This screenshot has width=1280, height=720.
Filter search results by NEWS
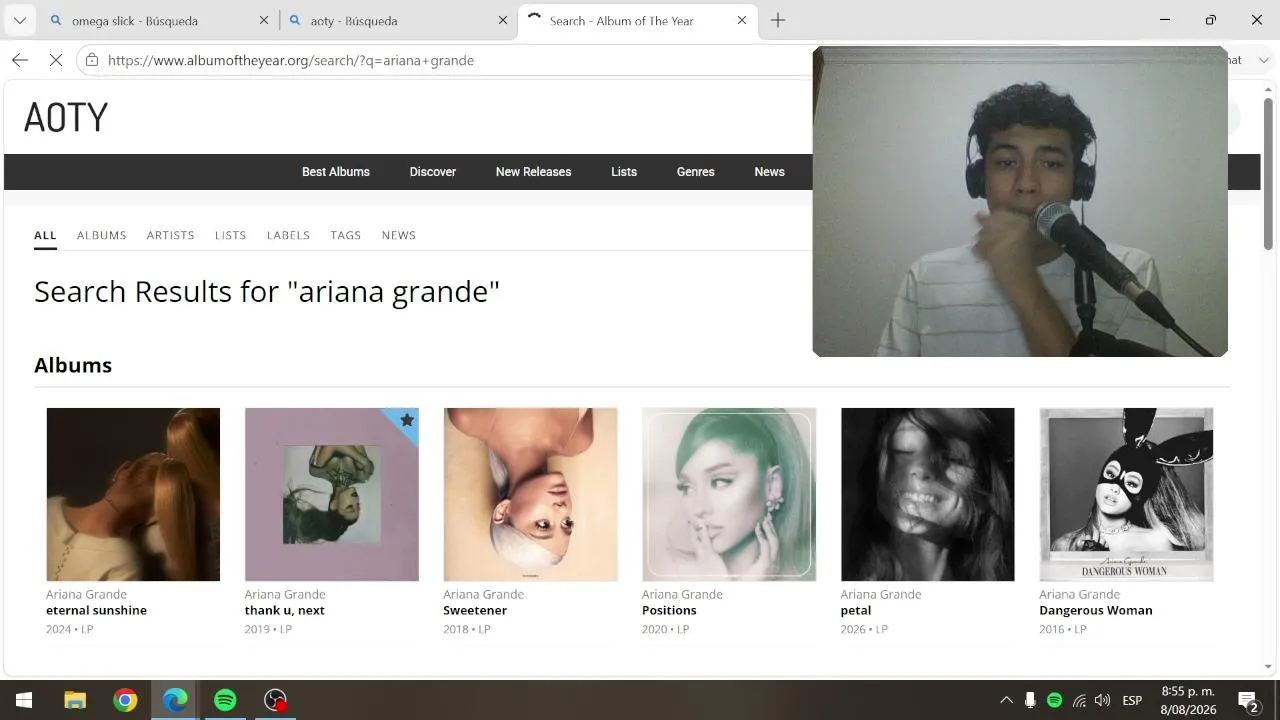[399, 235]
